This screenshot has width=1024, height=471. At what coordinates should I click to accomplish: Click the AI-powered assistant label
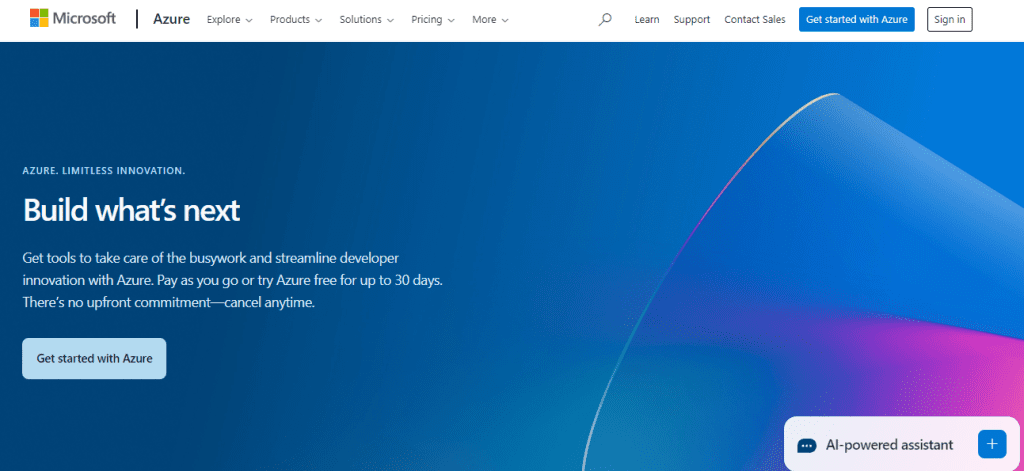(889, 445)
